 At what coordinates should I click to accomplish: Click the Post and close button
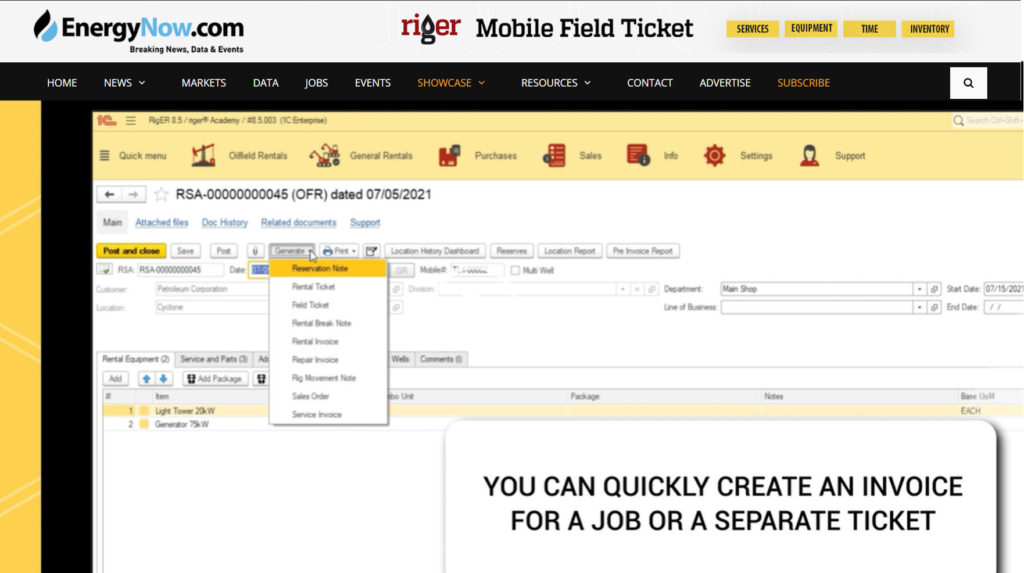131,251
